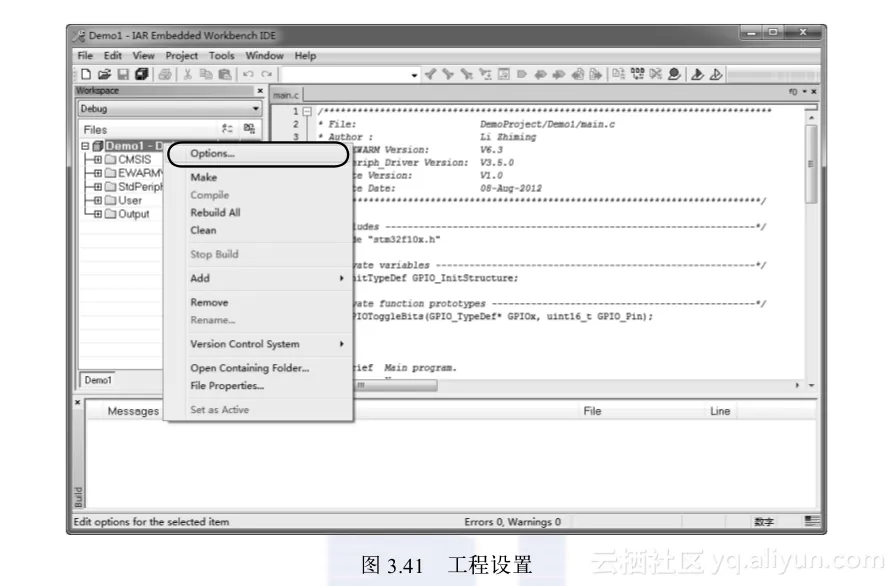Expand the CMSIS folder
896x586 pixels.
click(98, 159)
